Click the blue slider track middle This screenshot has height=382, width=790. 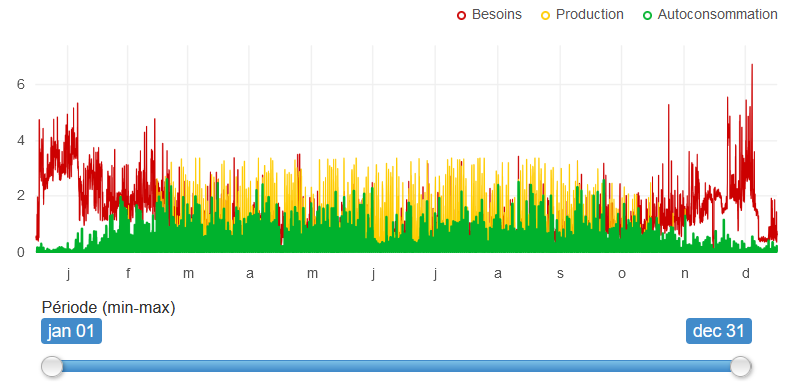pyautogui.click(x=396, y=366)
